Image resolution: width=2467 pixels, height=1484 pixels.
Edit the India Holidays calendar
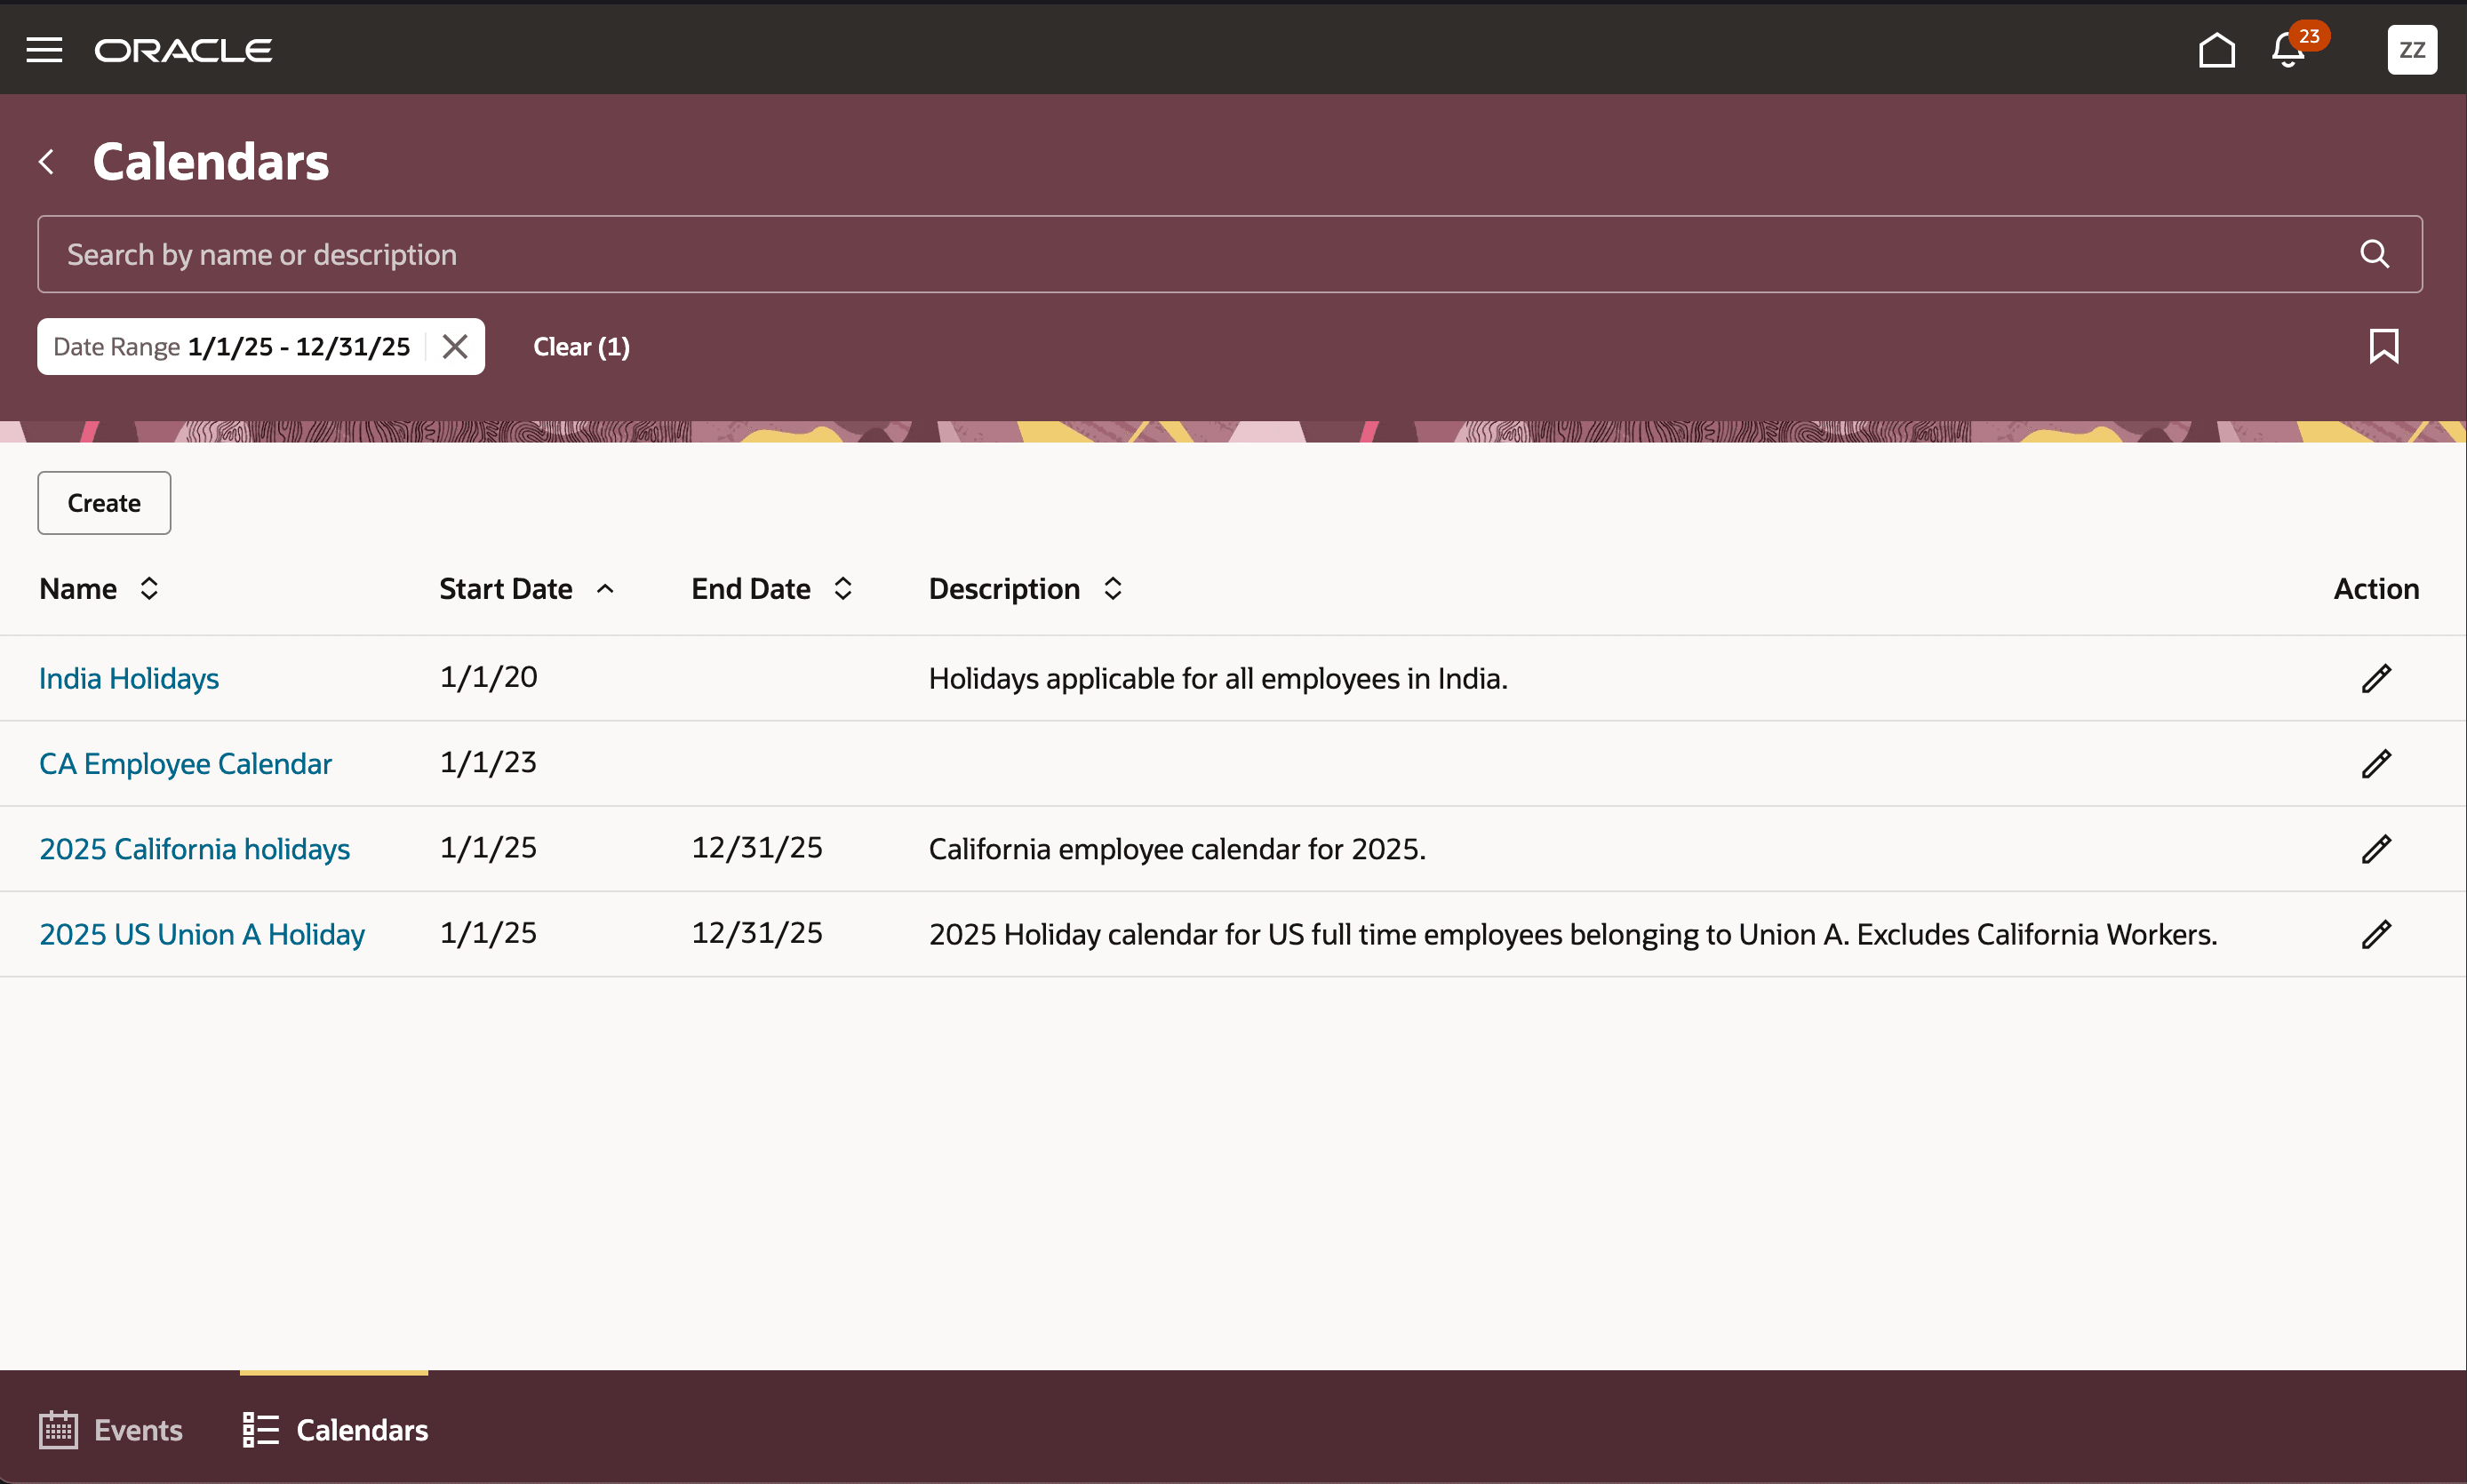2376,678
